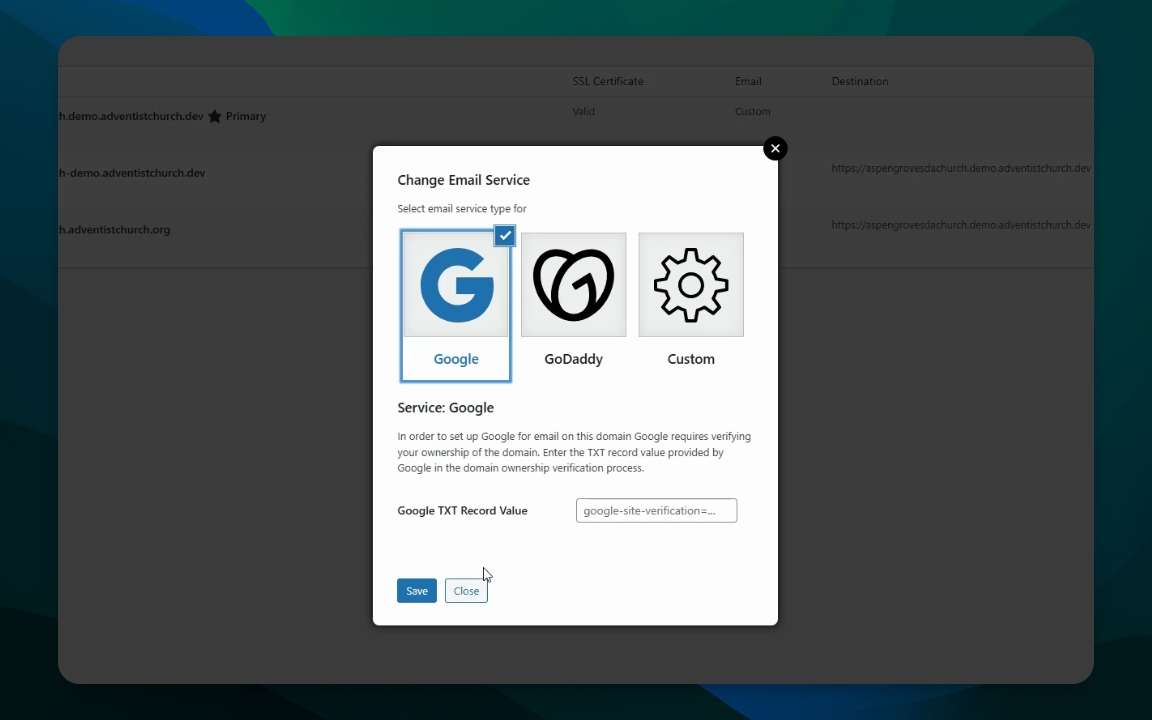Click the 'Custom' label under the gear
The height and width of the screenshot is (720, 1152).
point(691,359)
